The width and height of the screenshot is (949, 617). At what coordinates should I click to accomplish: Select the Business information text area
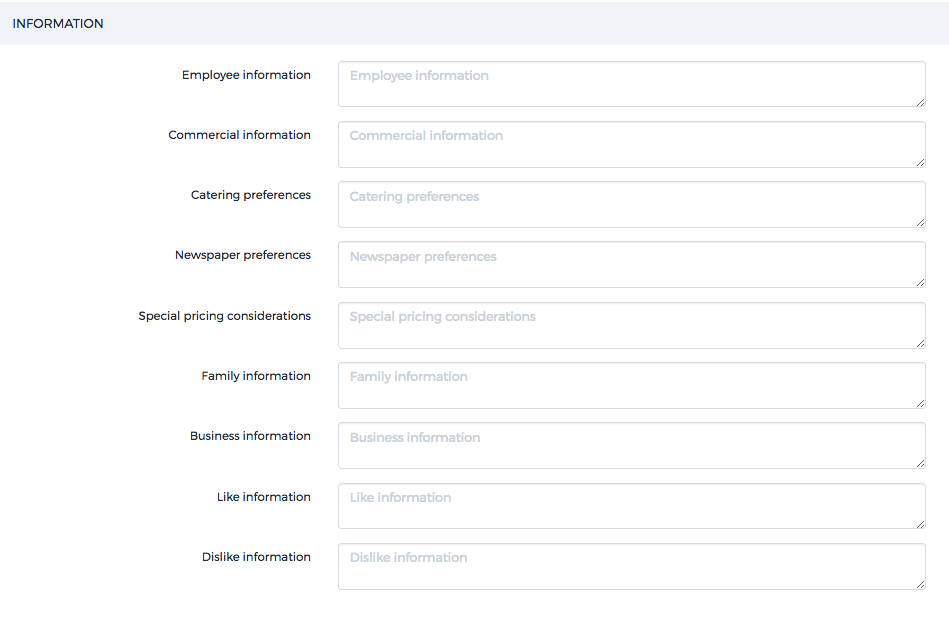click(631, 445)
